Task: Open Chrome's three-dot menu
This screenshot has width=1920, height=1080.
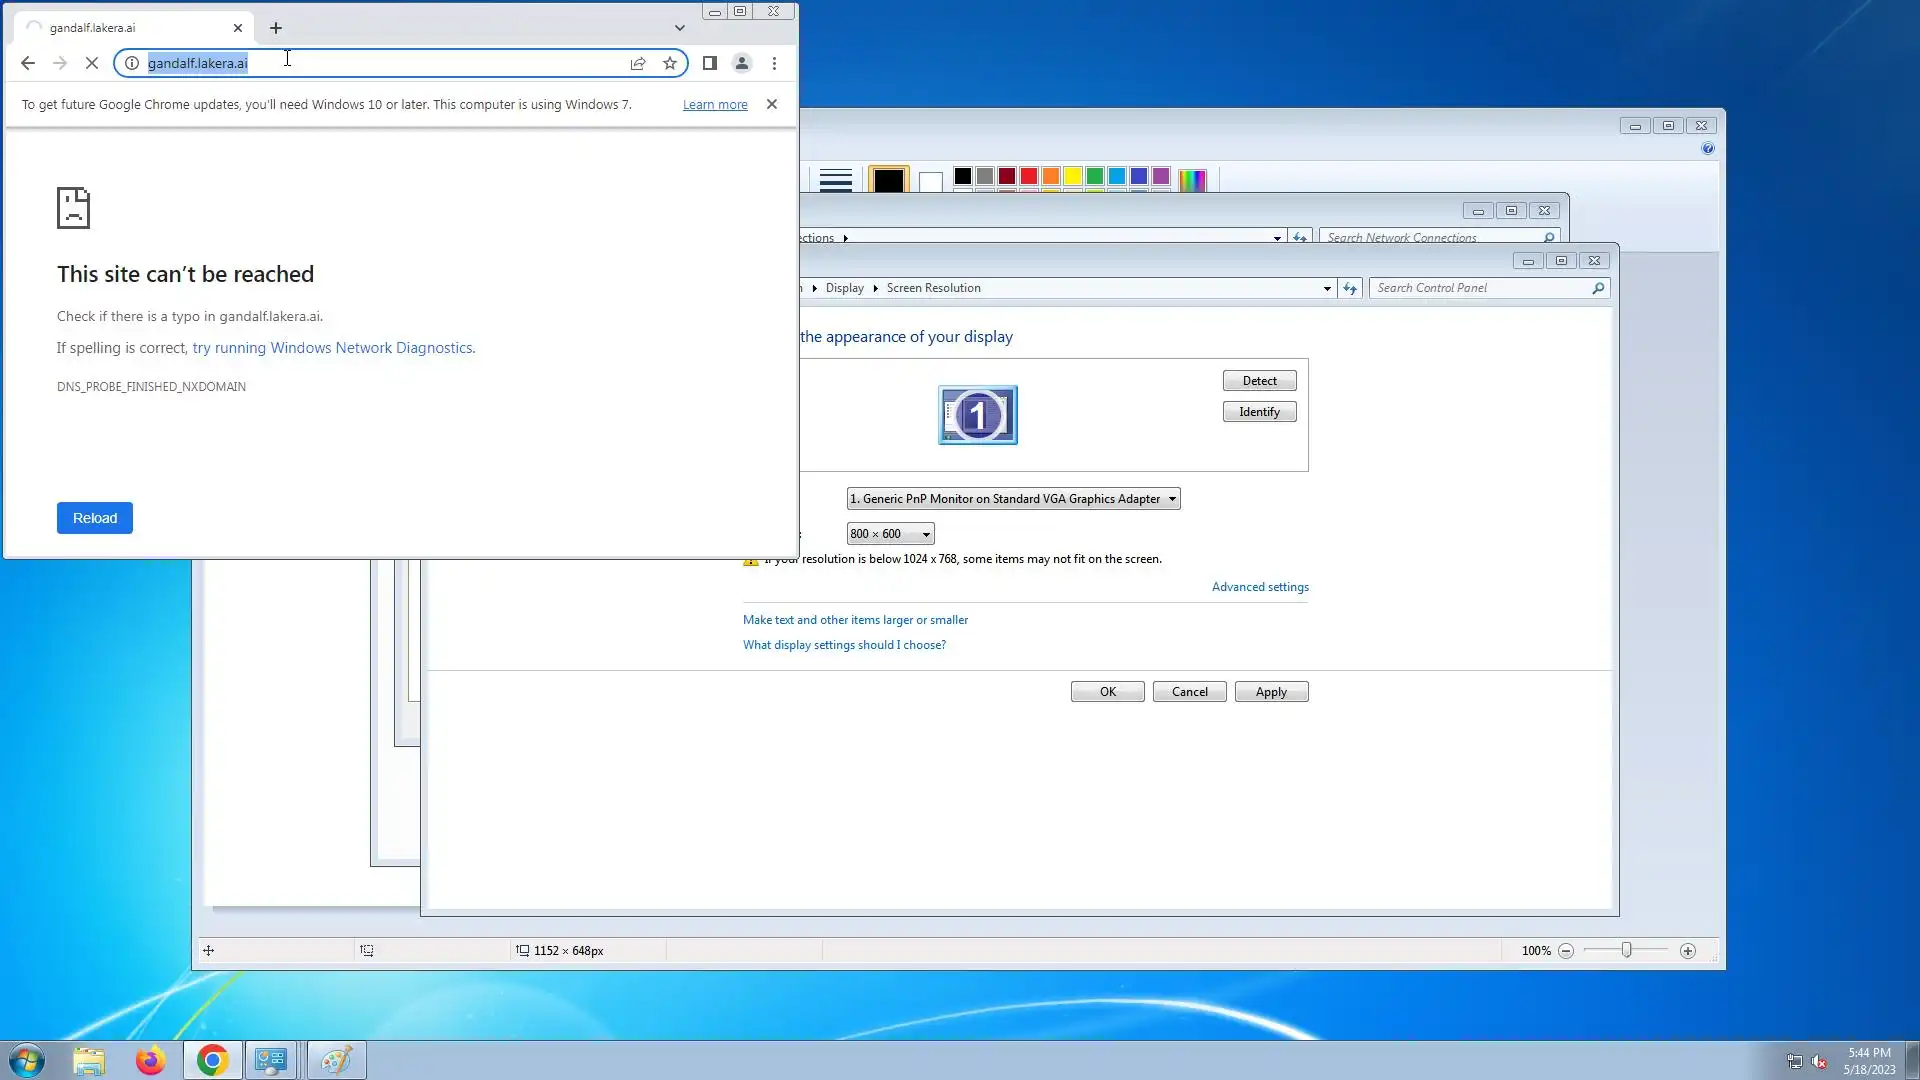Action: 774,63
